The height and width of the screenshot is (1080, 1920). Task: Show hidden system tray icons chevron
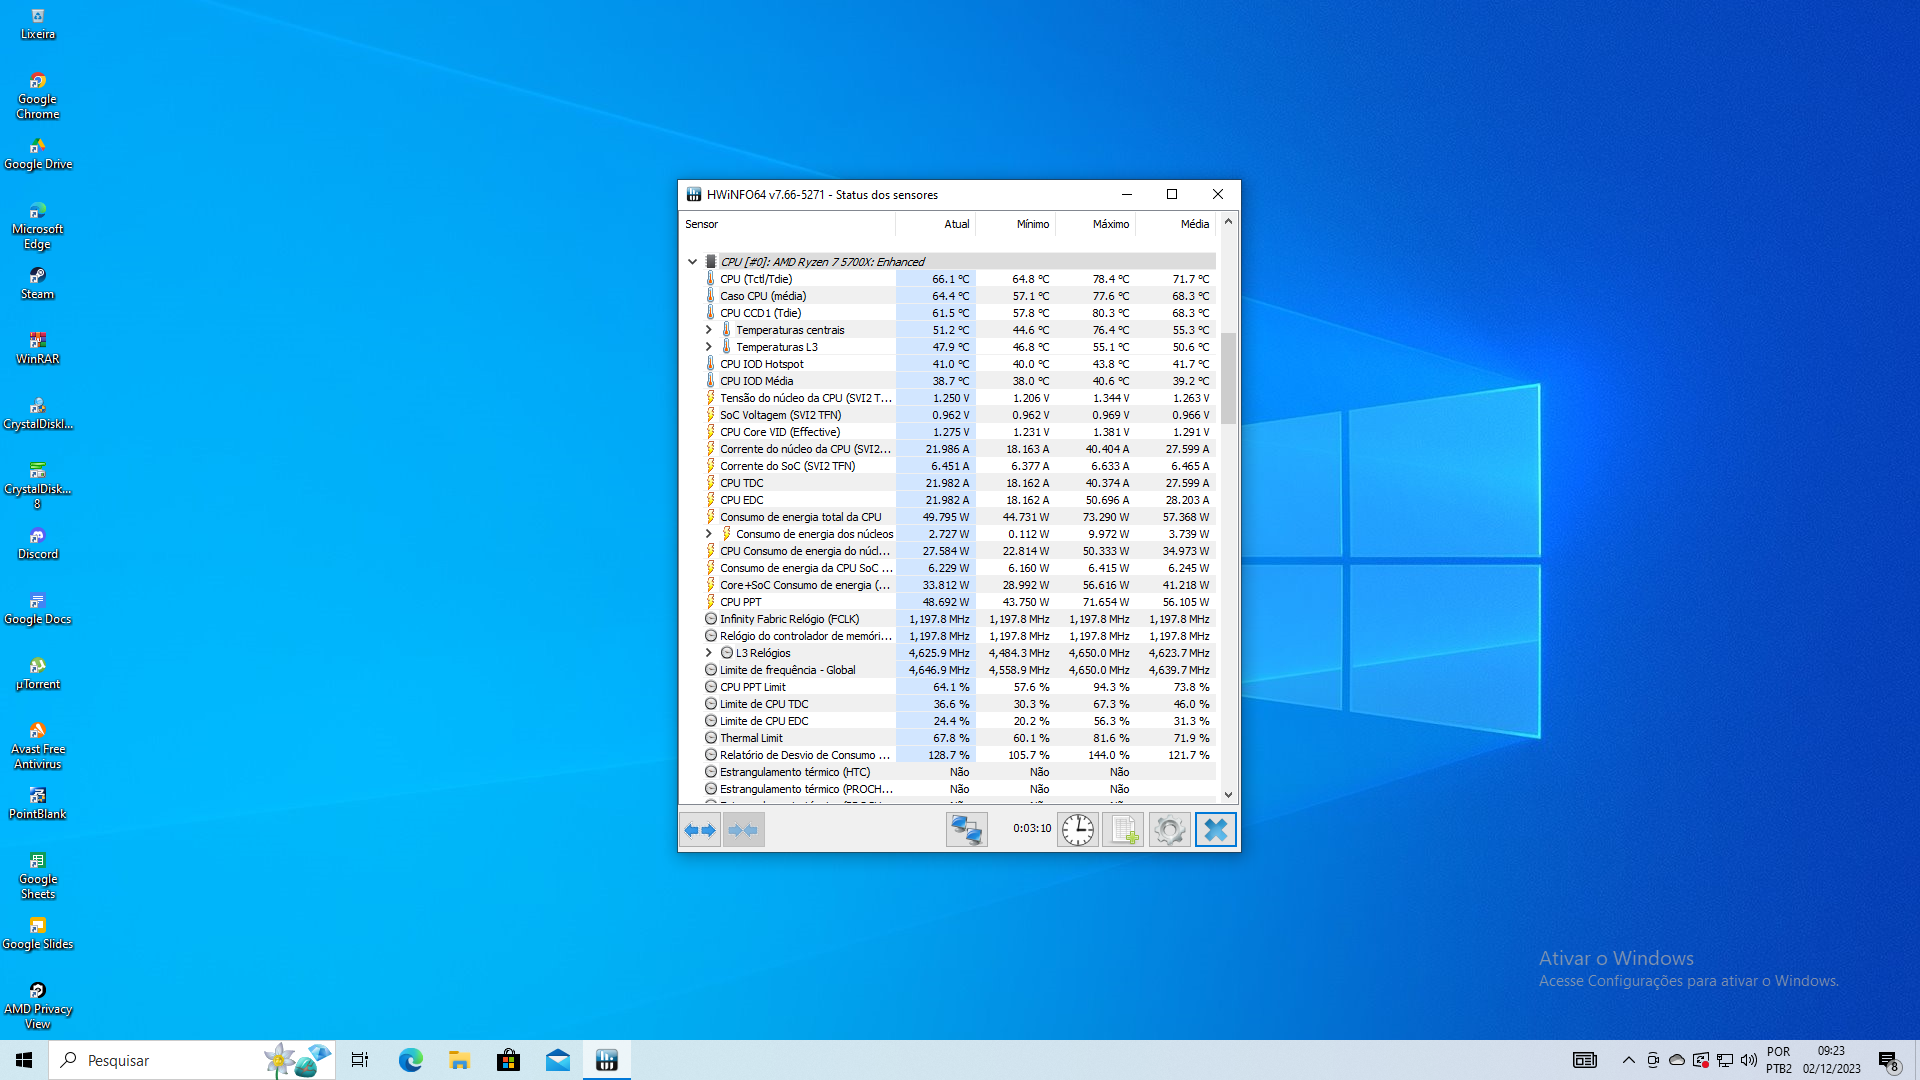[x=1629, y=1060]
